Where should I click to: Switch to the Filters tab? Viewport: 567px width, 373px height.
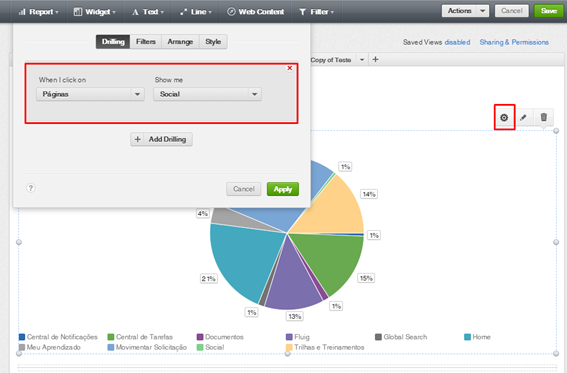tap(146, 42)
